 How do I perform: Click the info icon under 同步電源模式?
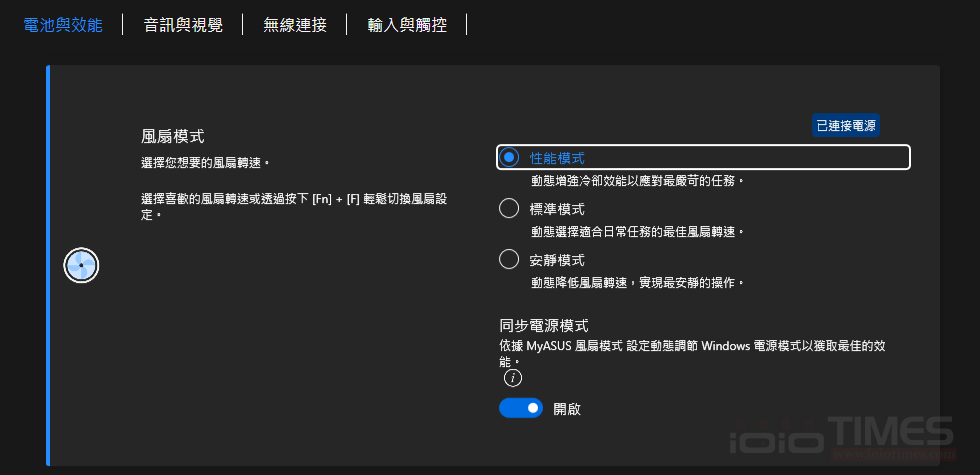(x=513, y=378)
